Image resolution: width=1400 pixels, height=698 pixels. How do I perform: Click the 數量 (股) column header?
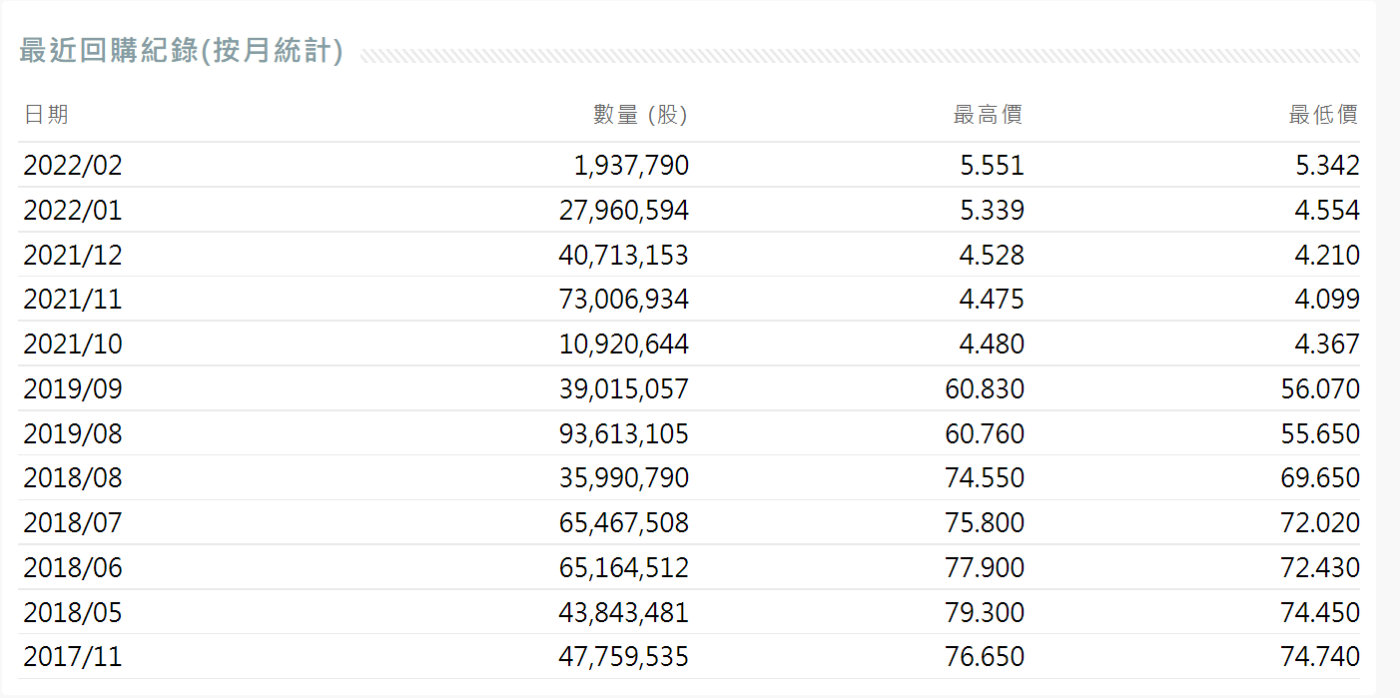tap(640, 115)
